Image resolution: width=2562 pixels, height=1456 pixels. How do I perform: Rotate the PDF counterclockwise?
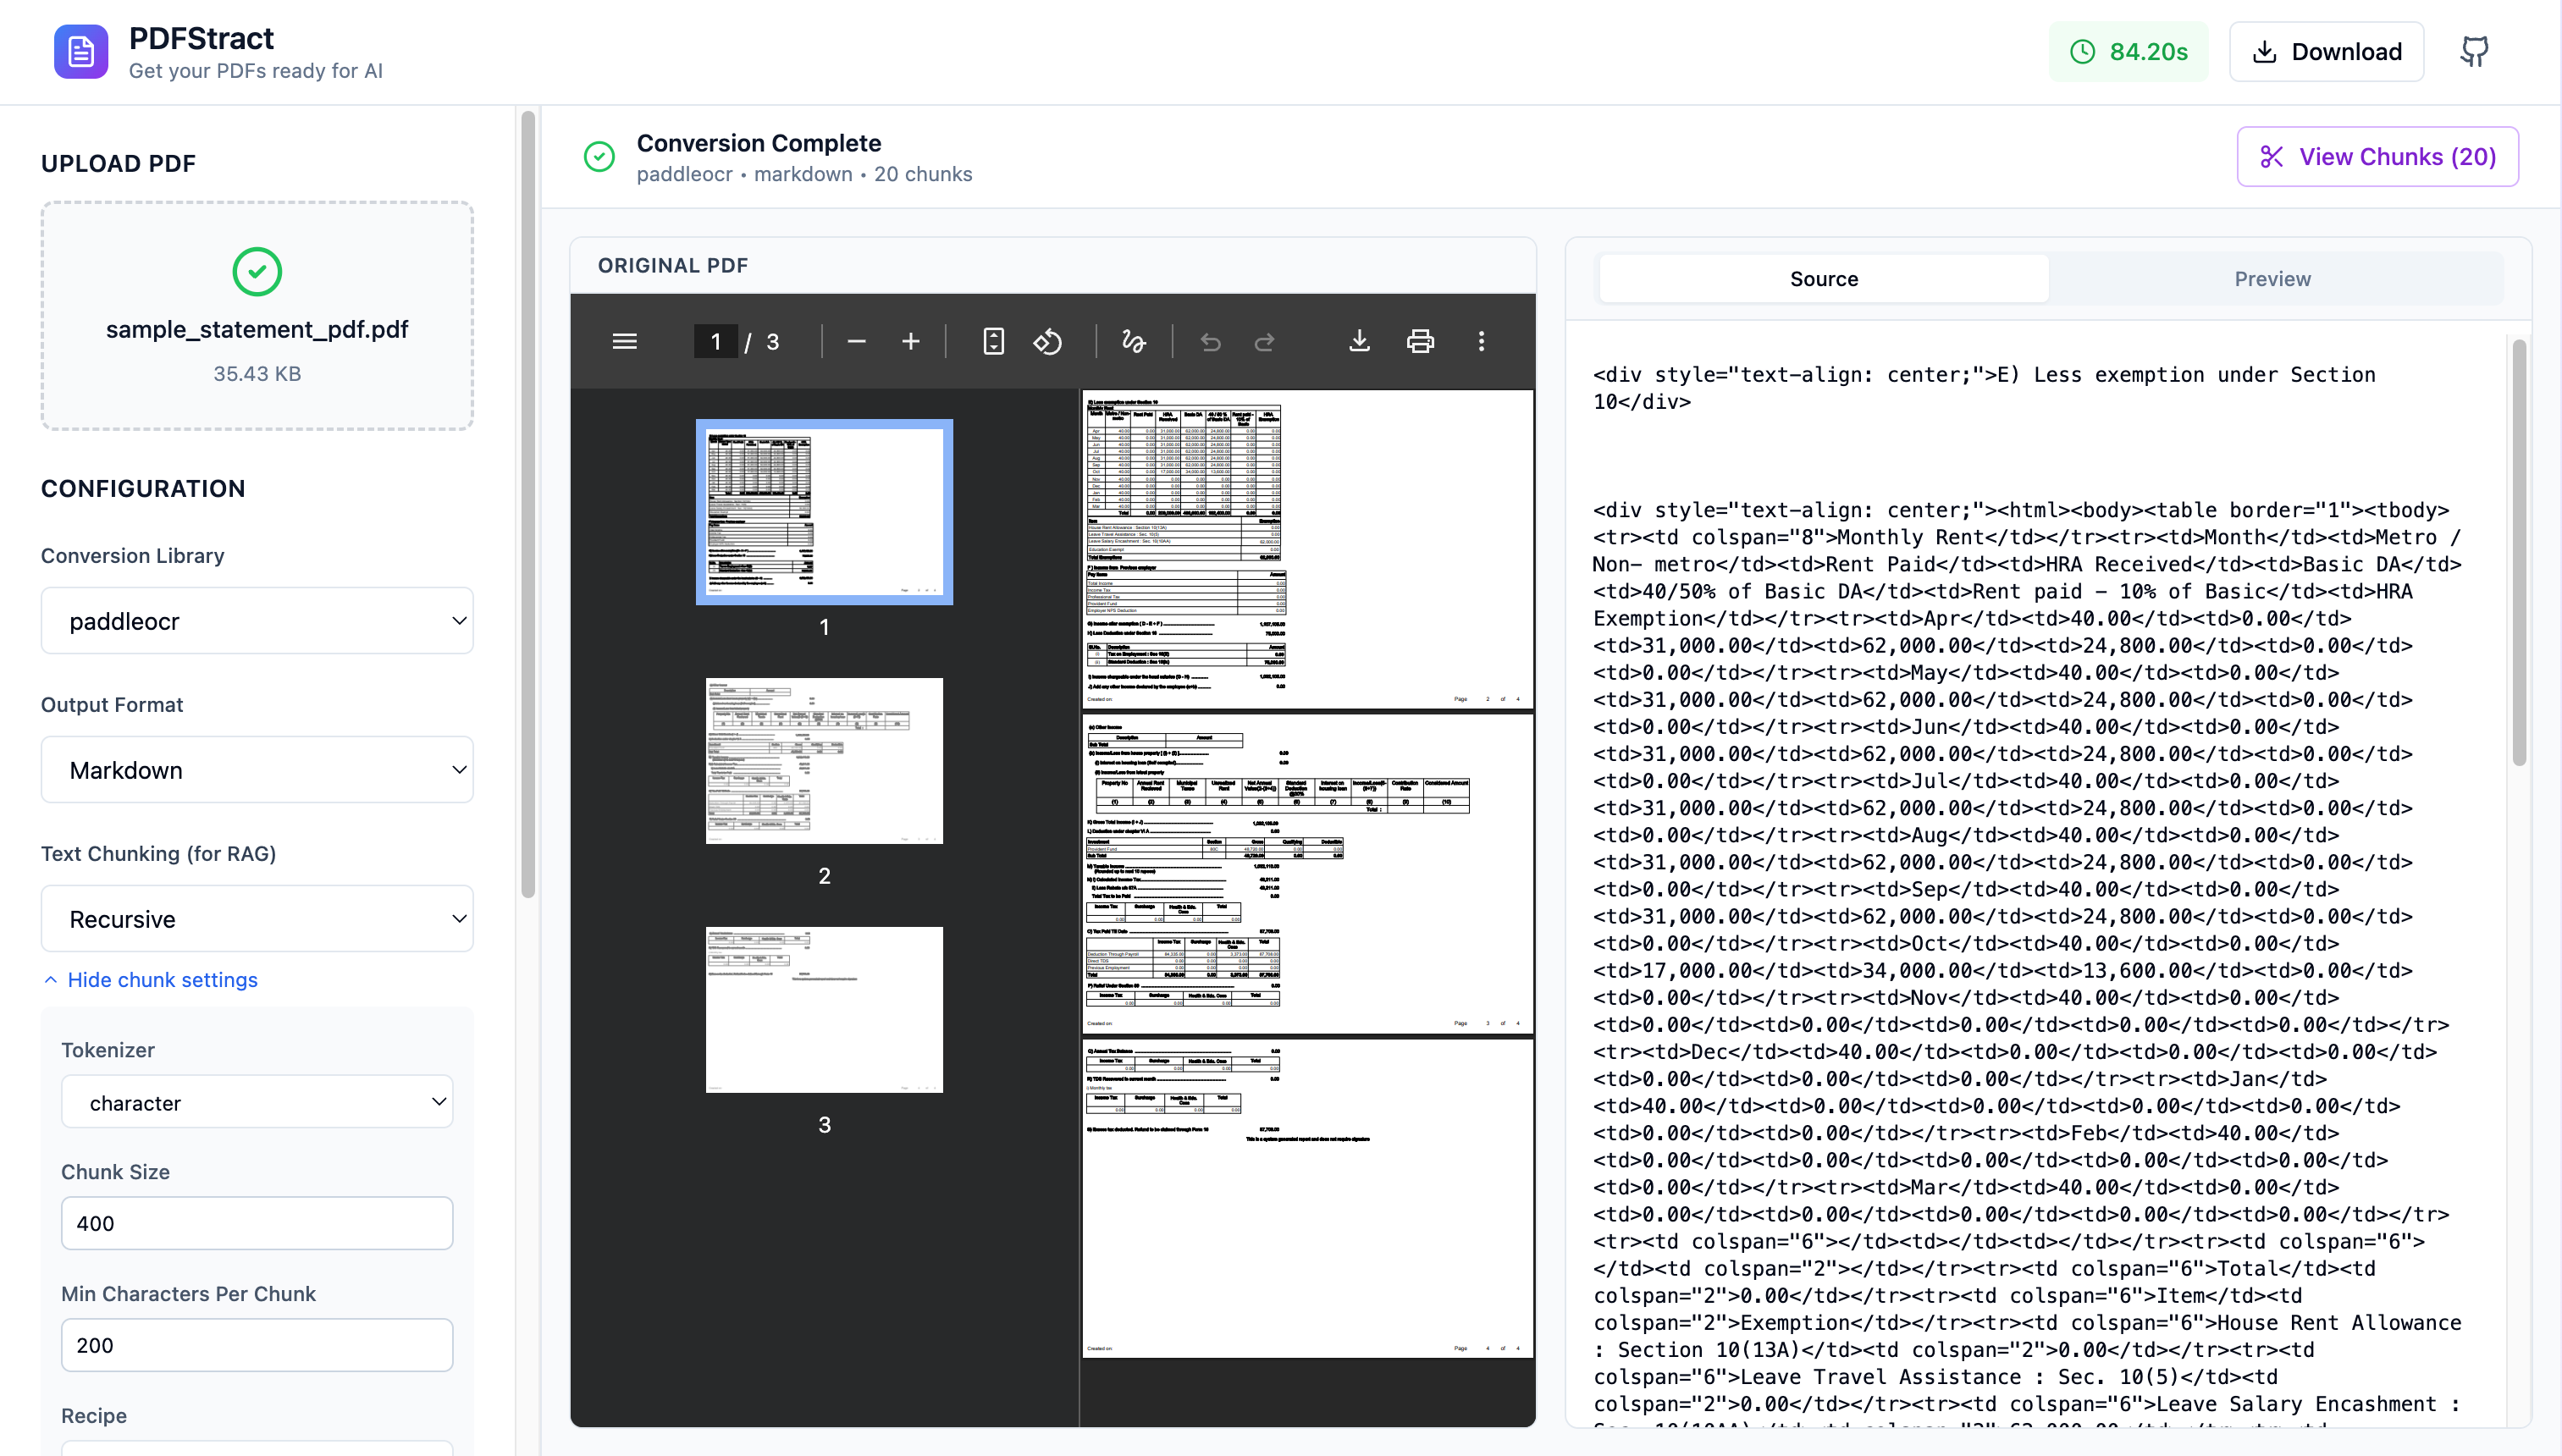pyautogui.click(x=1047, y=341)
